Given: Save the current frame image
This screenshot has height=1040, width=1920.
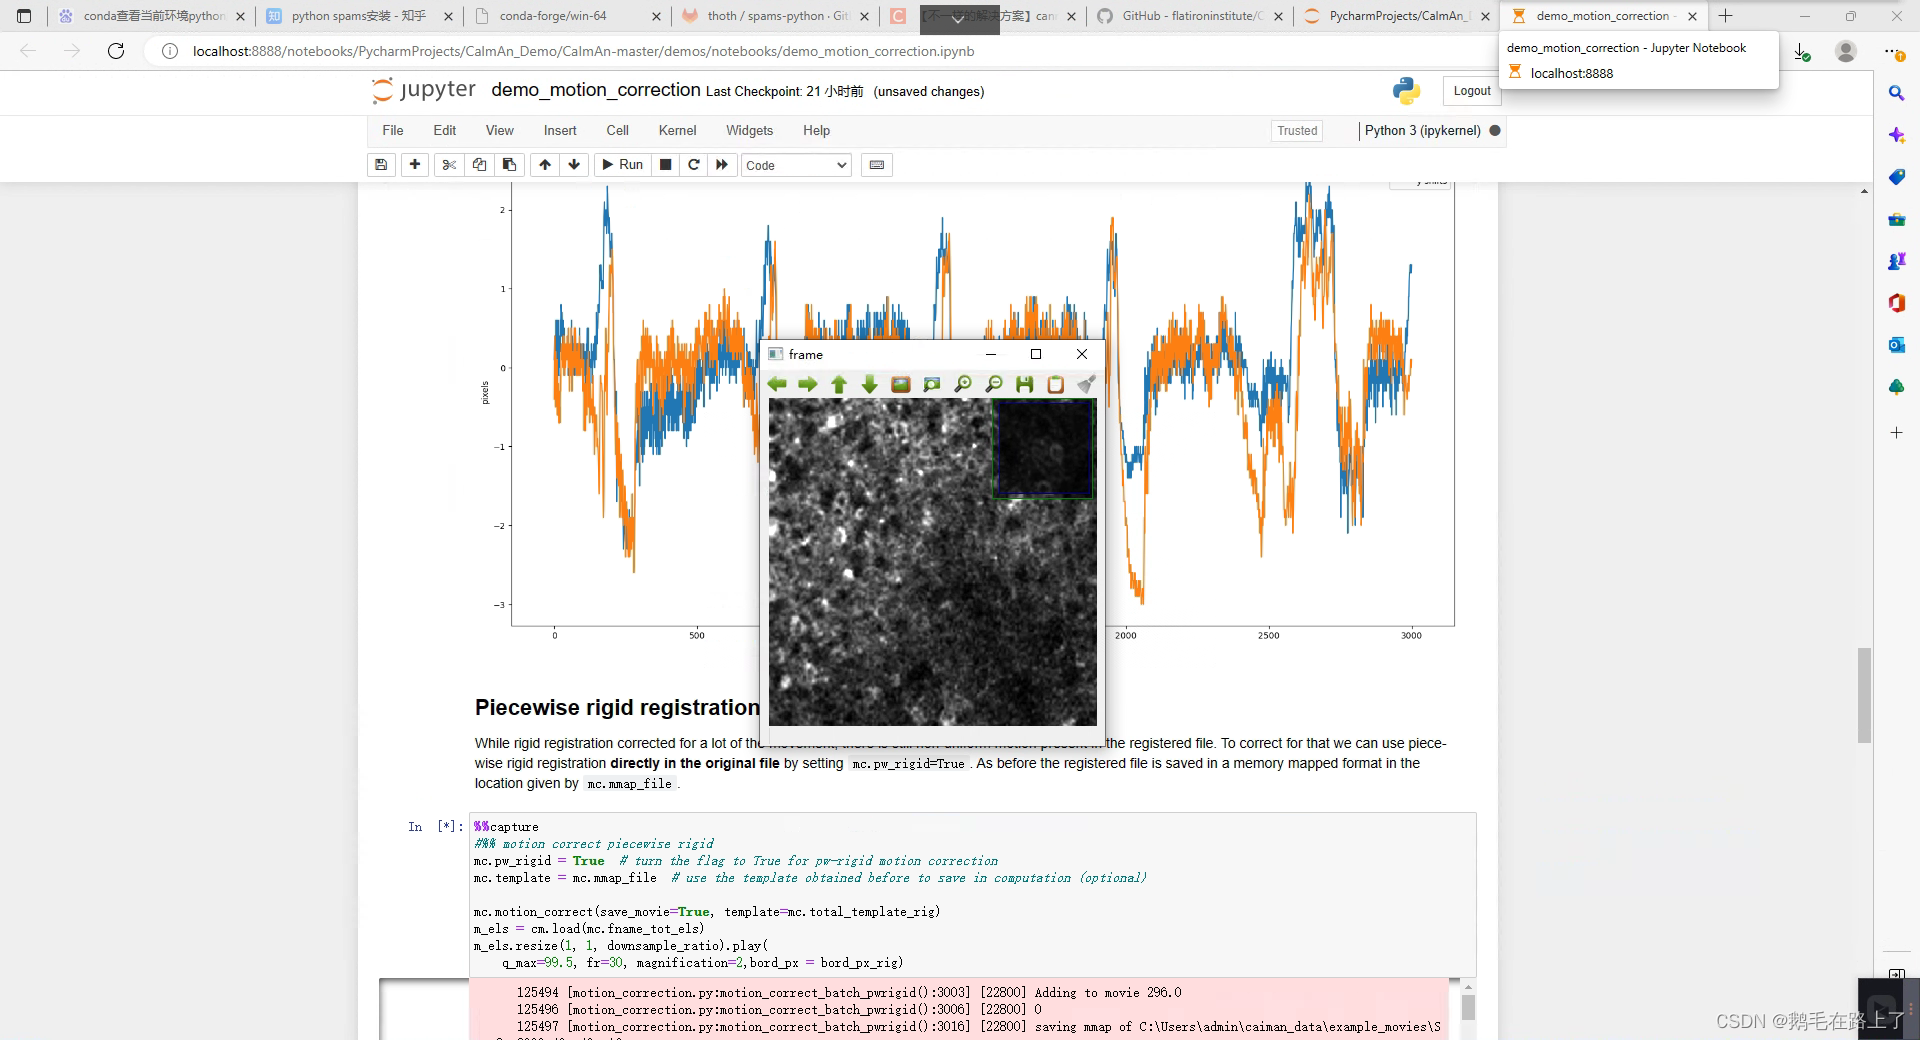Looking at the screenshot, I should point(1025,384).
